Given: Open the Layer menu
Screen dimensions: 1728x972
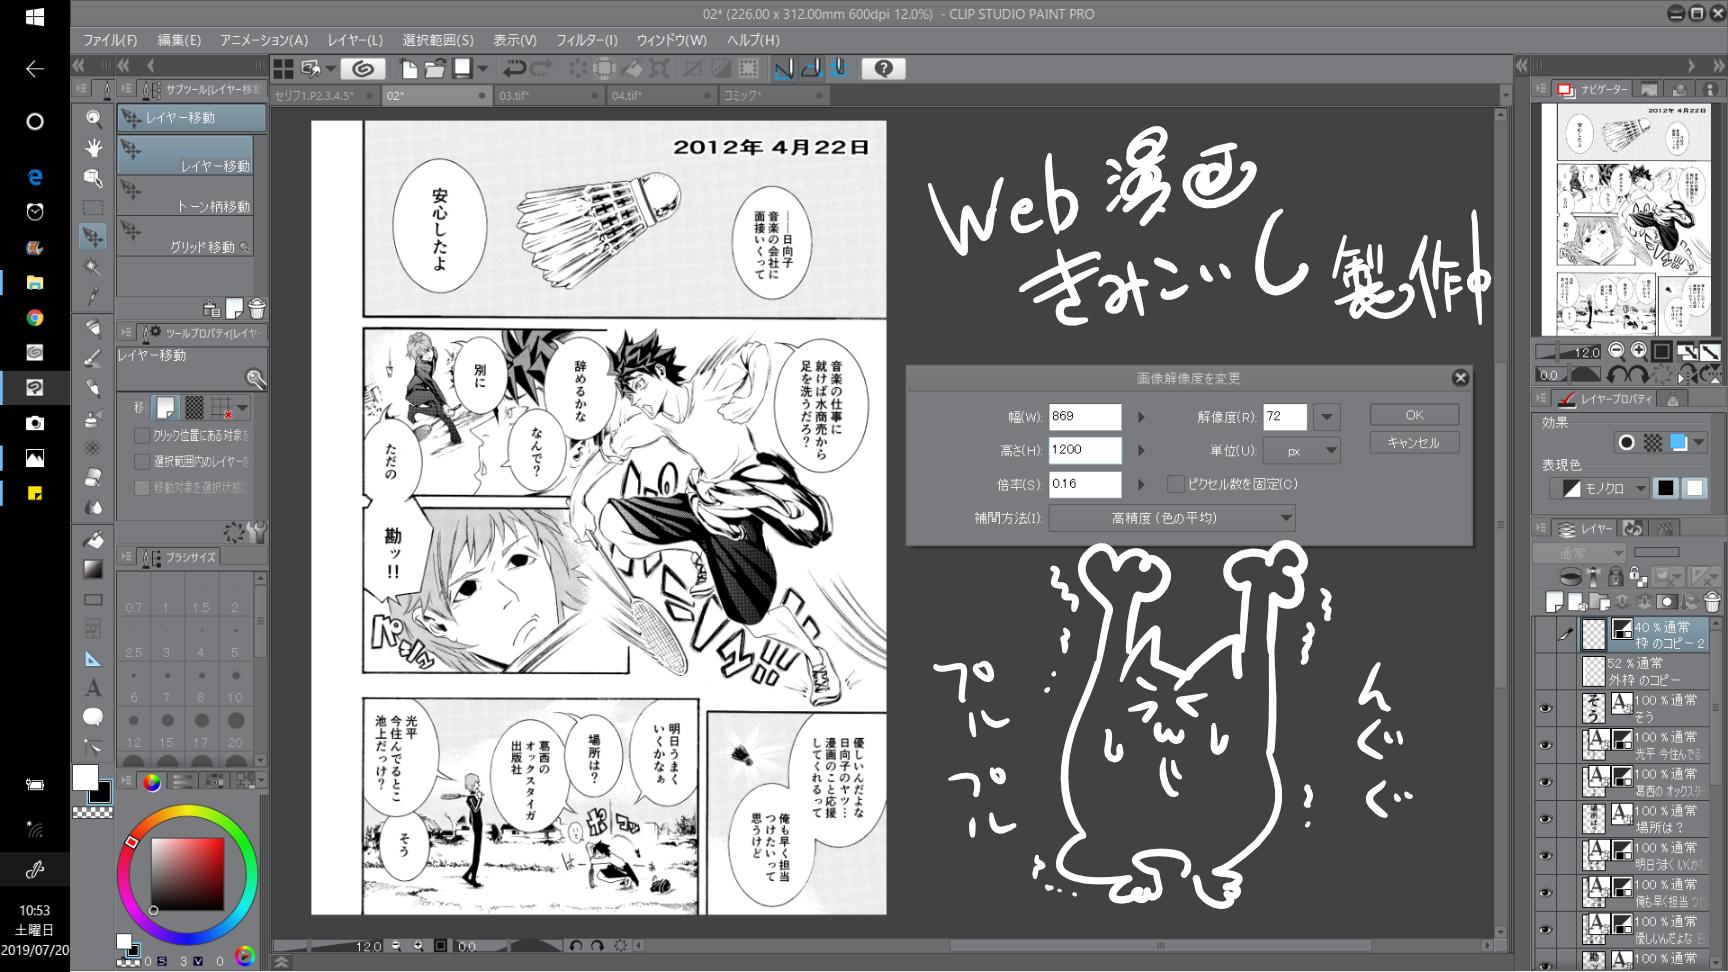Looking at the screenshot, I should (355, 40).
